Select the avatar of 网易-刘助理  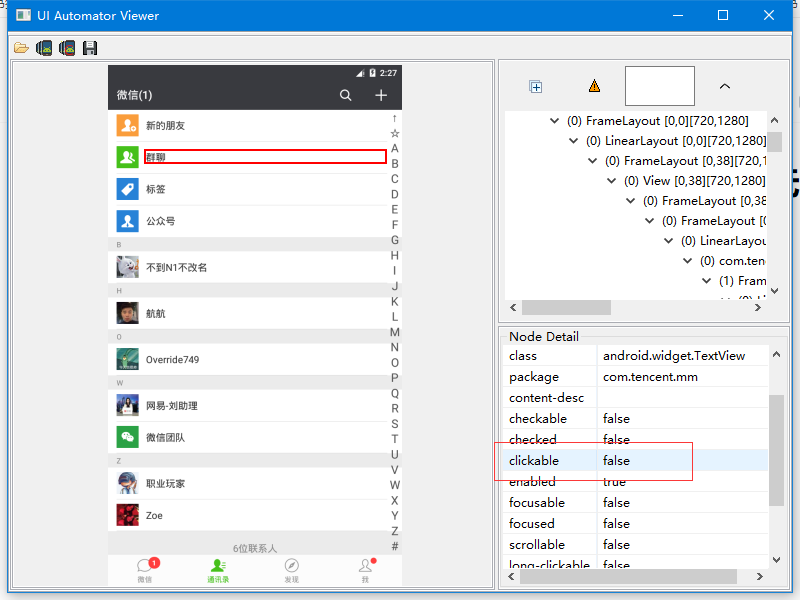[128, 406]
